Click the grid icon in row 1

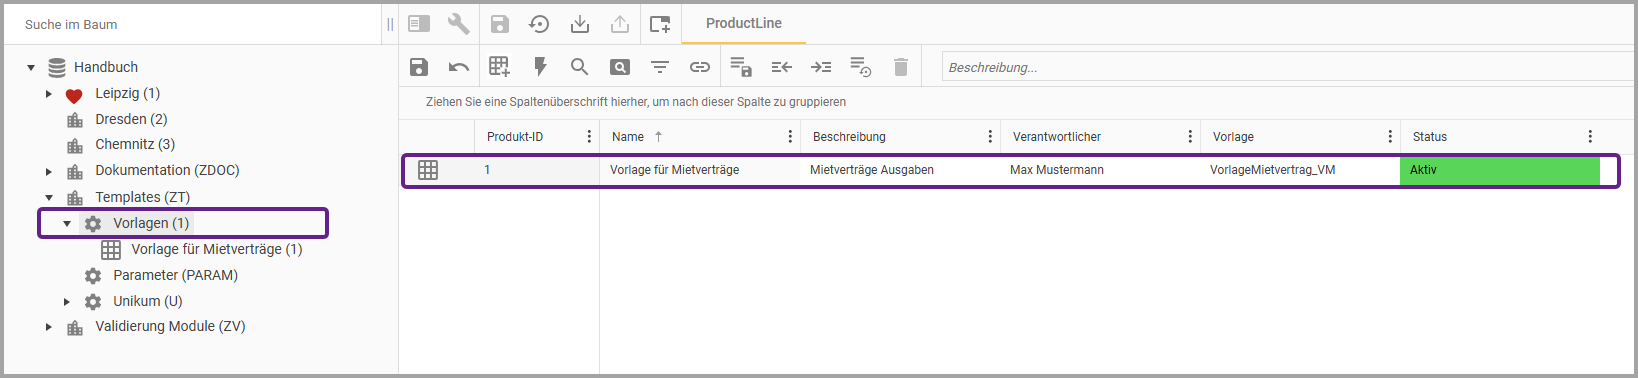pyautogui.click(x=428, y=170)
